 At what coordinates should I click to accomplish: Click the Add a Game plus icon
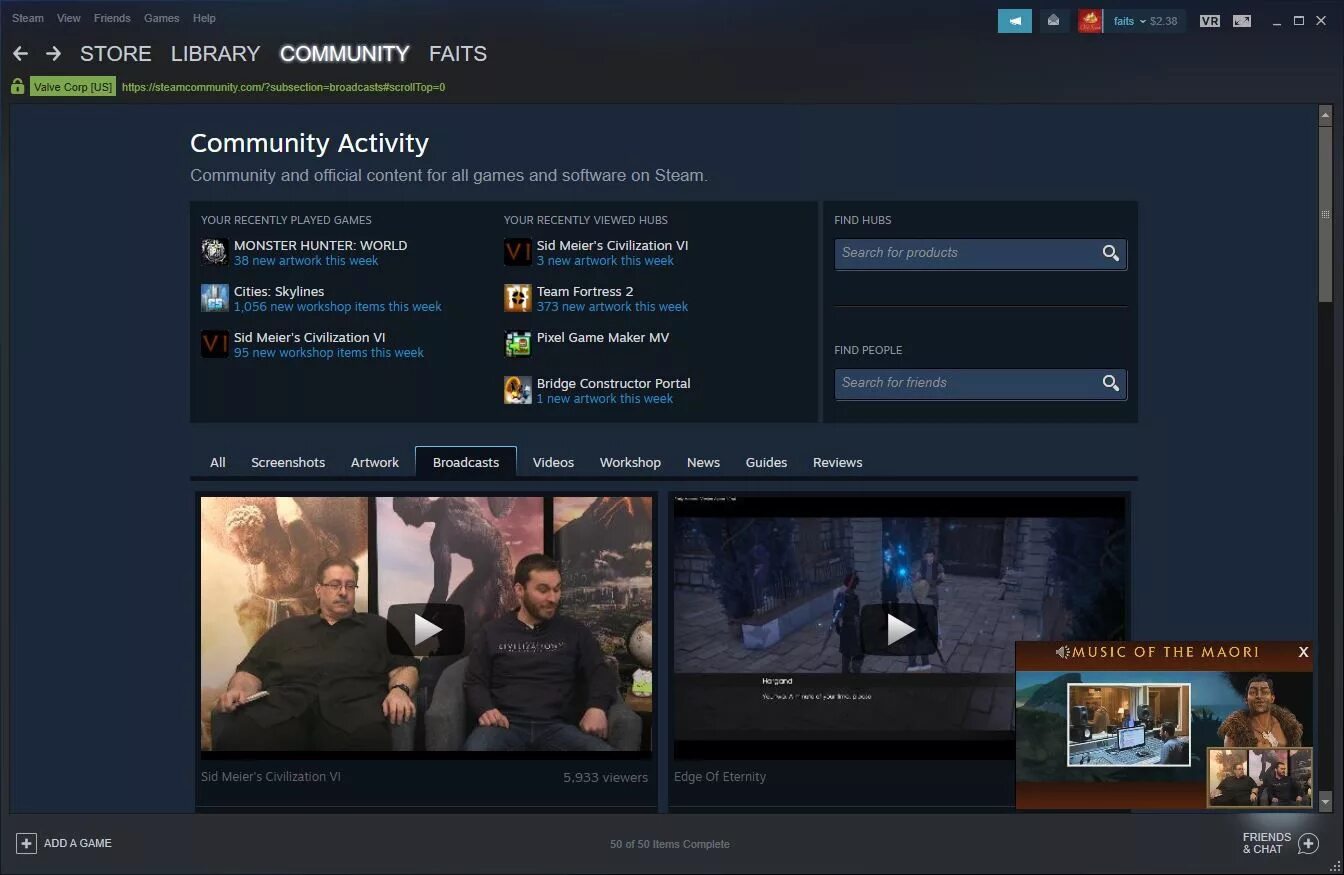(x=26, y=843)
